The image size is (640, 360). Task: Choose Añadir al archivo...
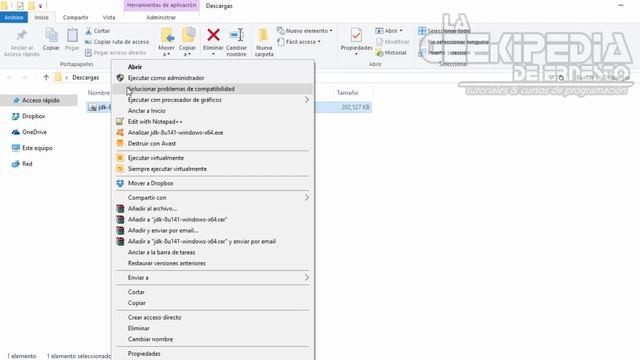click(x=213, y=209)
